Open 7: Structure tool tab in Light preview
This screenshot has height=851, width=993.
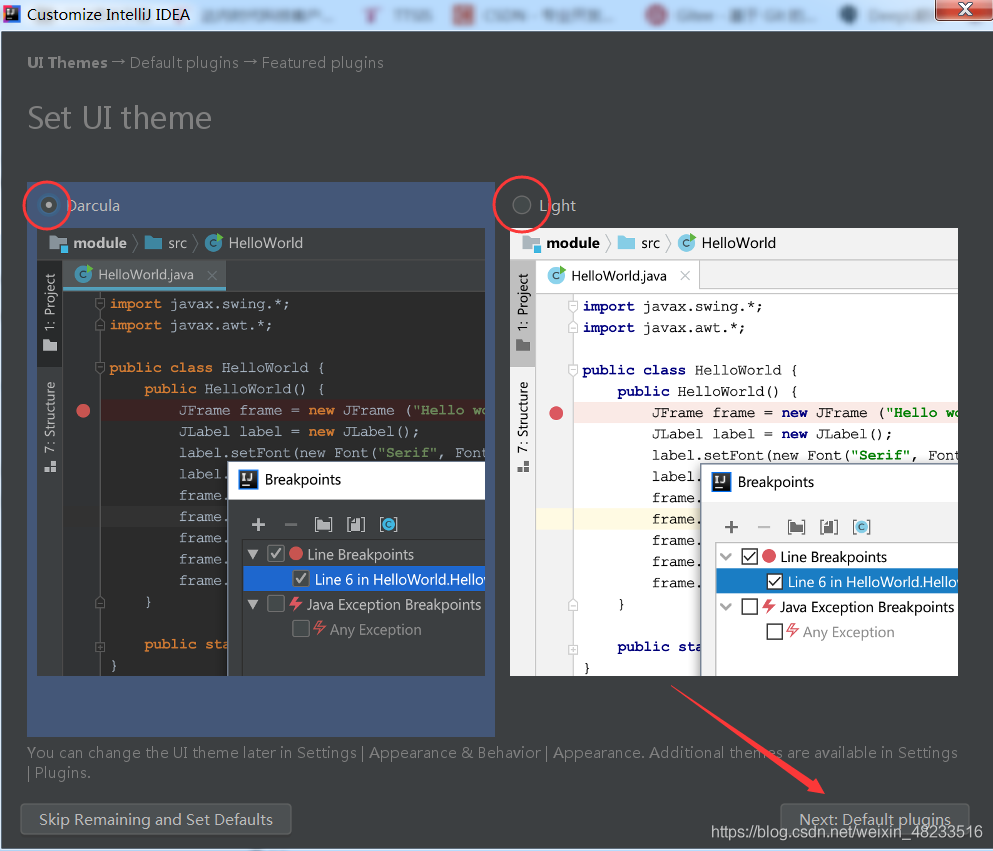[523, 427]
